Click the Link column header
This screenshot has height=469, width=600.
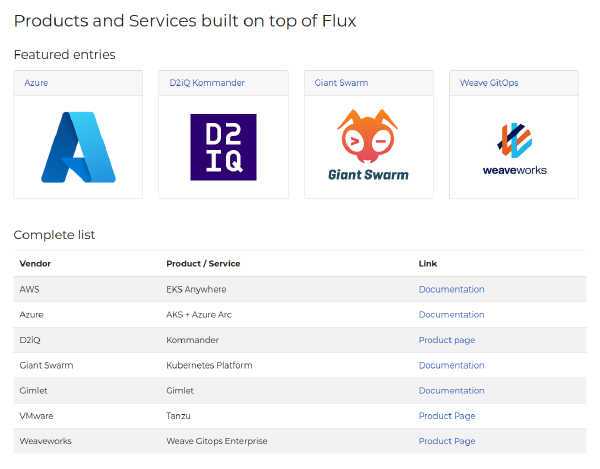(427, 264)
